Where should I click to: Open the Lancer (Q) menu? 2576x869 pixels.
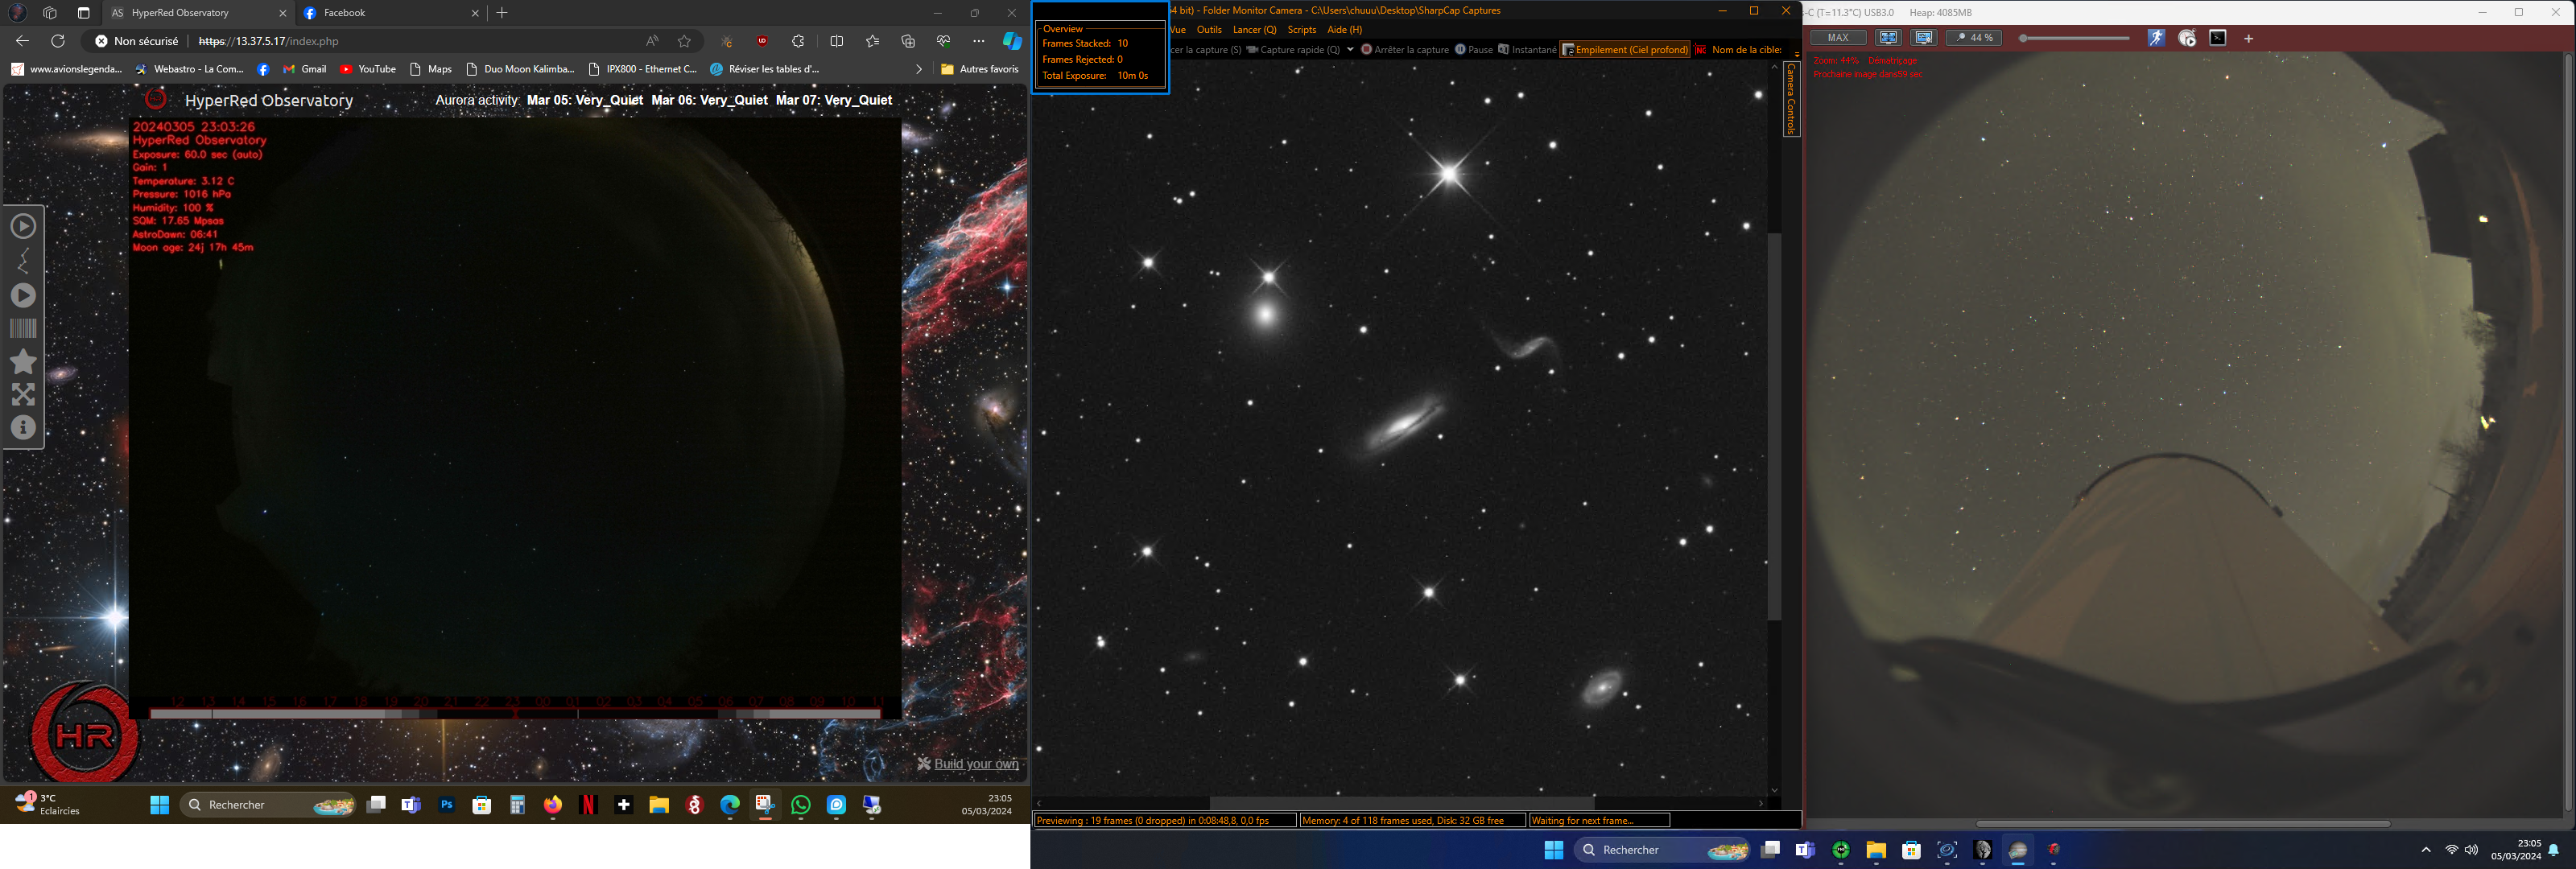(x=1254, y=30)
